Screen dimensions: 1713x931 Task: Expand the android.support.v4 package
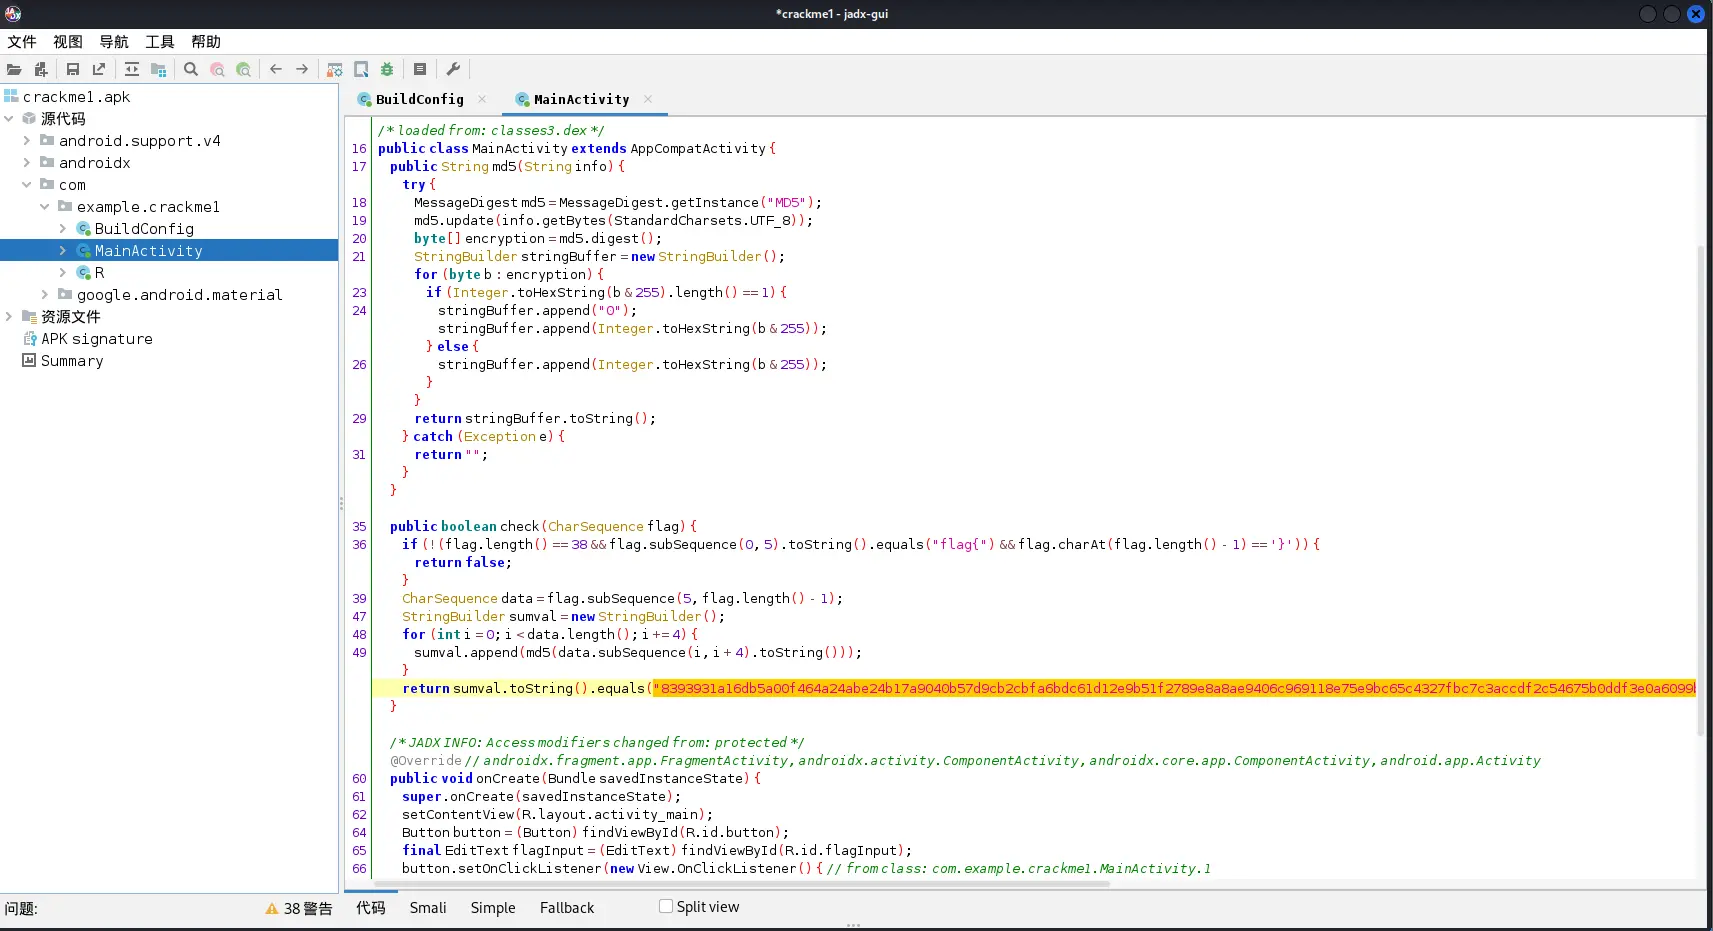click(x=27, y=141)
